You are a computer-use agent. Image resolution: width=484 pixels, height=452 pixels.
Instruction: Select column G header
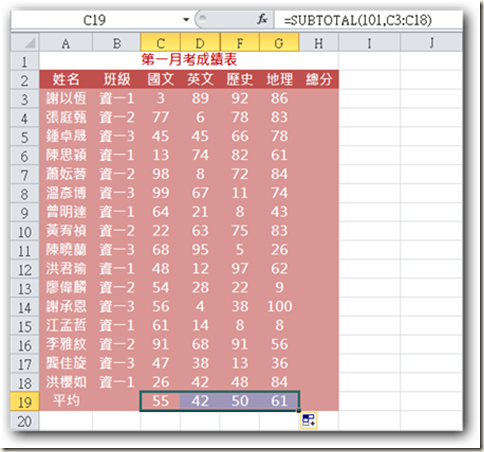click(279, 42)
